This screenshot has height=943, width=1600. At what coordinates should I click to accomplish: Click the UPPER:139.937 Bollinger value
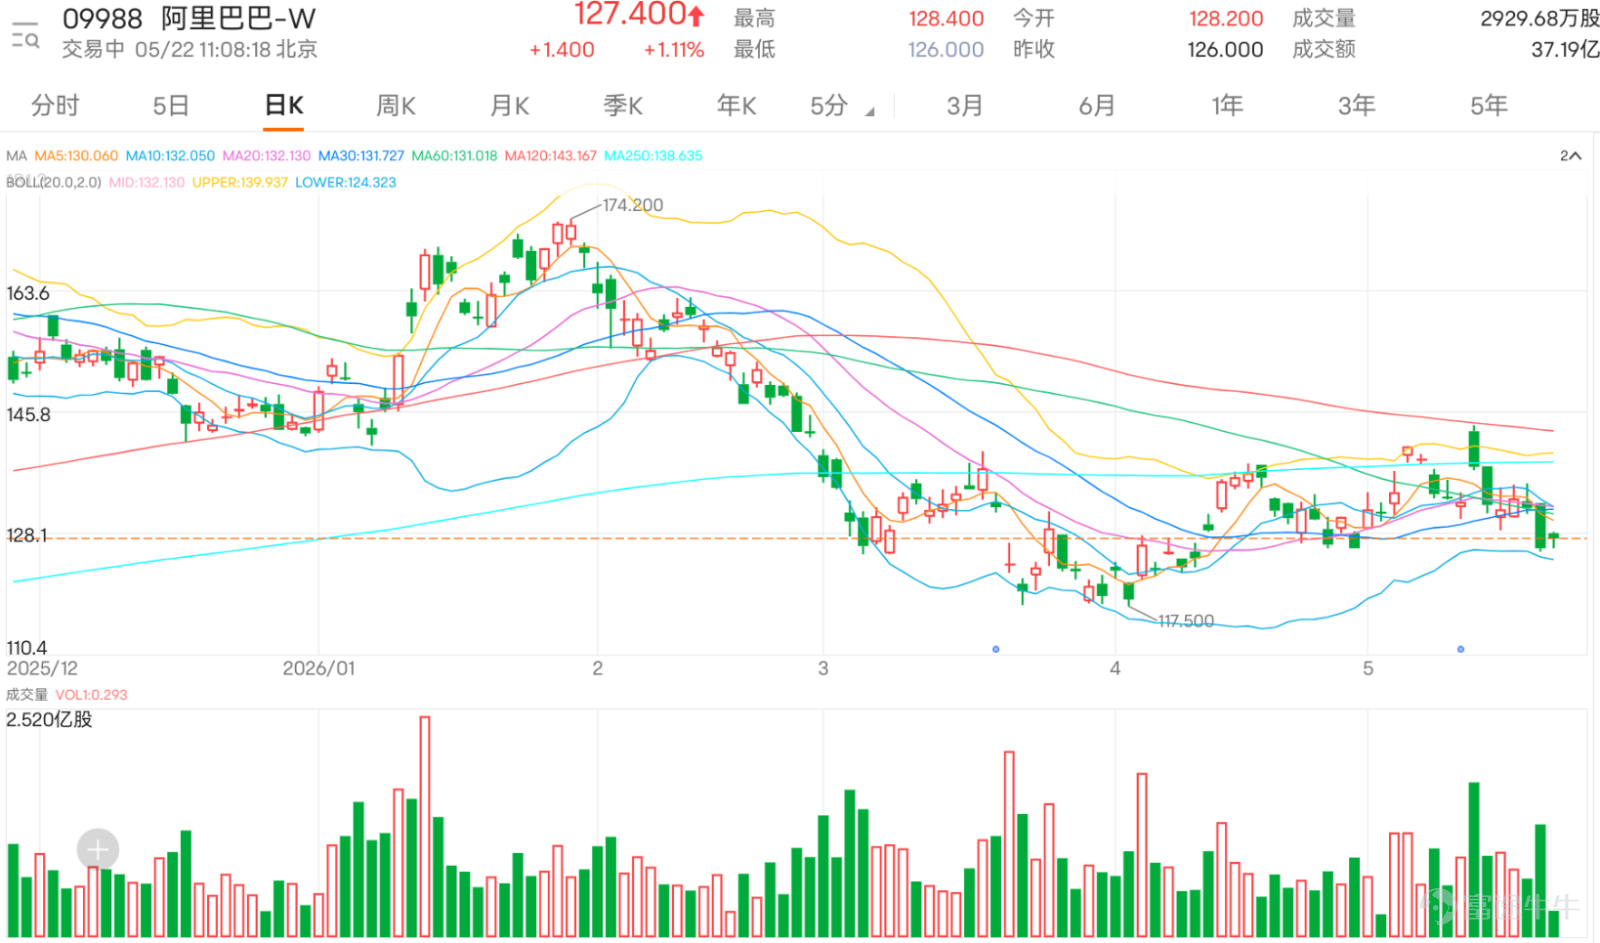coord(240,182)
